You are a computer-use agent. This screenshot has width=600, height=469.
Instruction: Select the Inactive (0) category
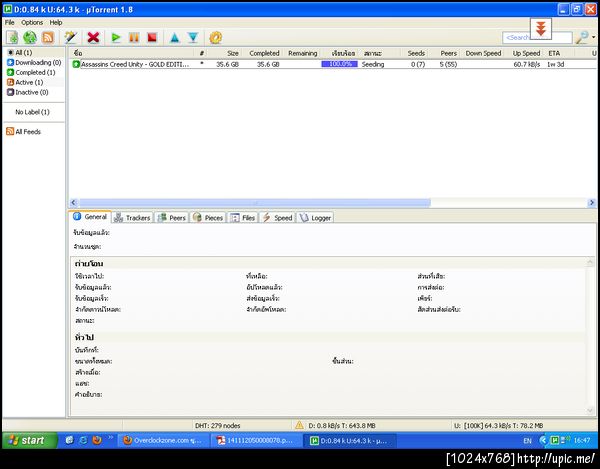pos(28,92)
